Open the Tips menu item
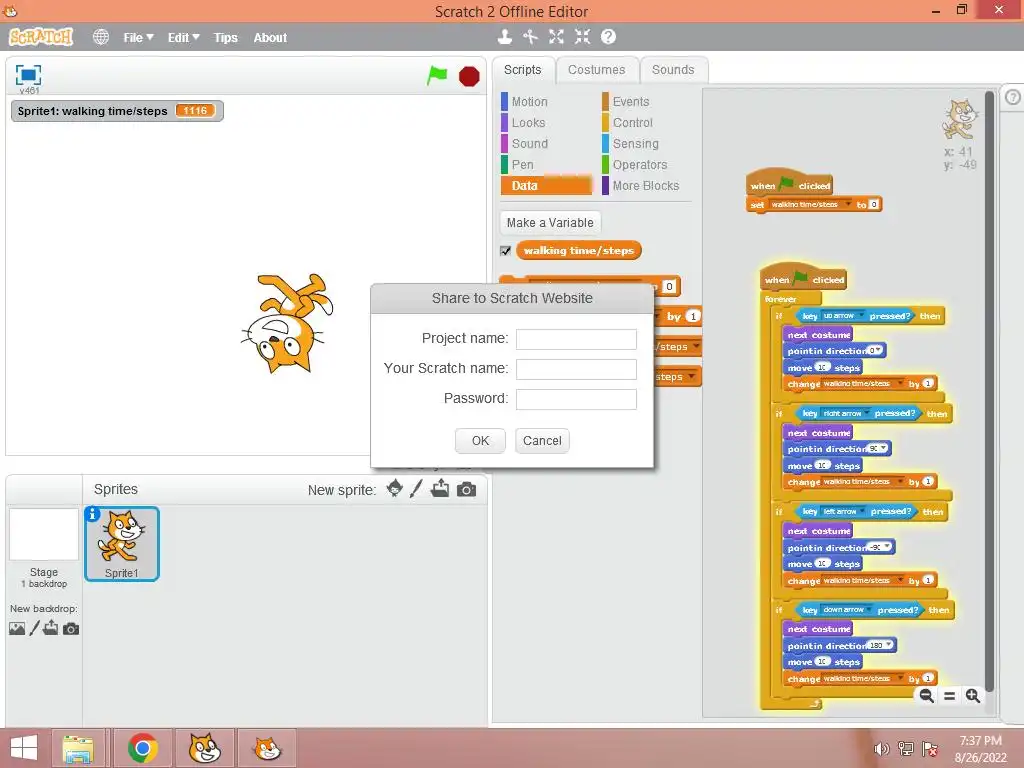 tap(225, 38)
